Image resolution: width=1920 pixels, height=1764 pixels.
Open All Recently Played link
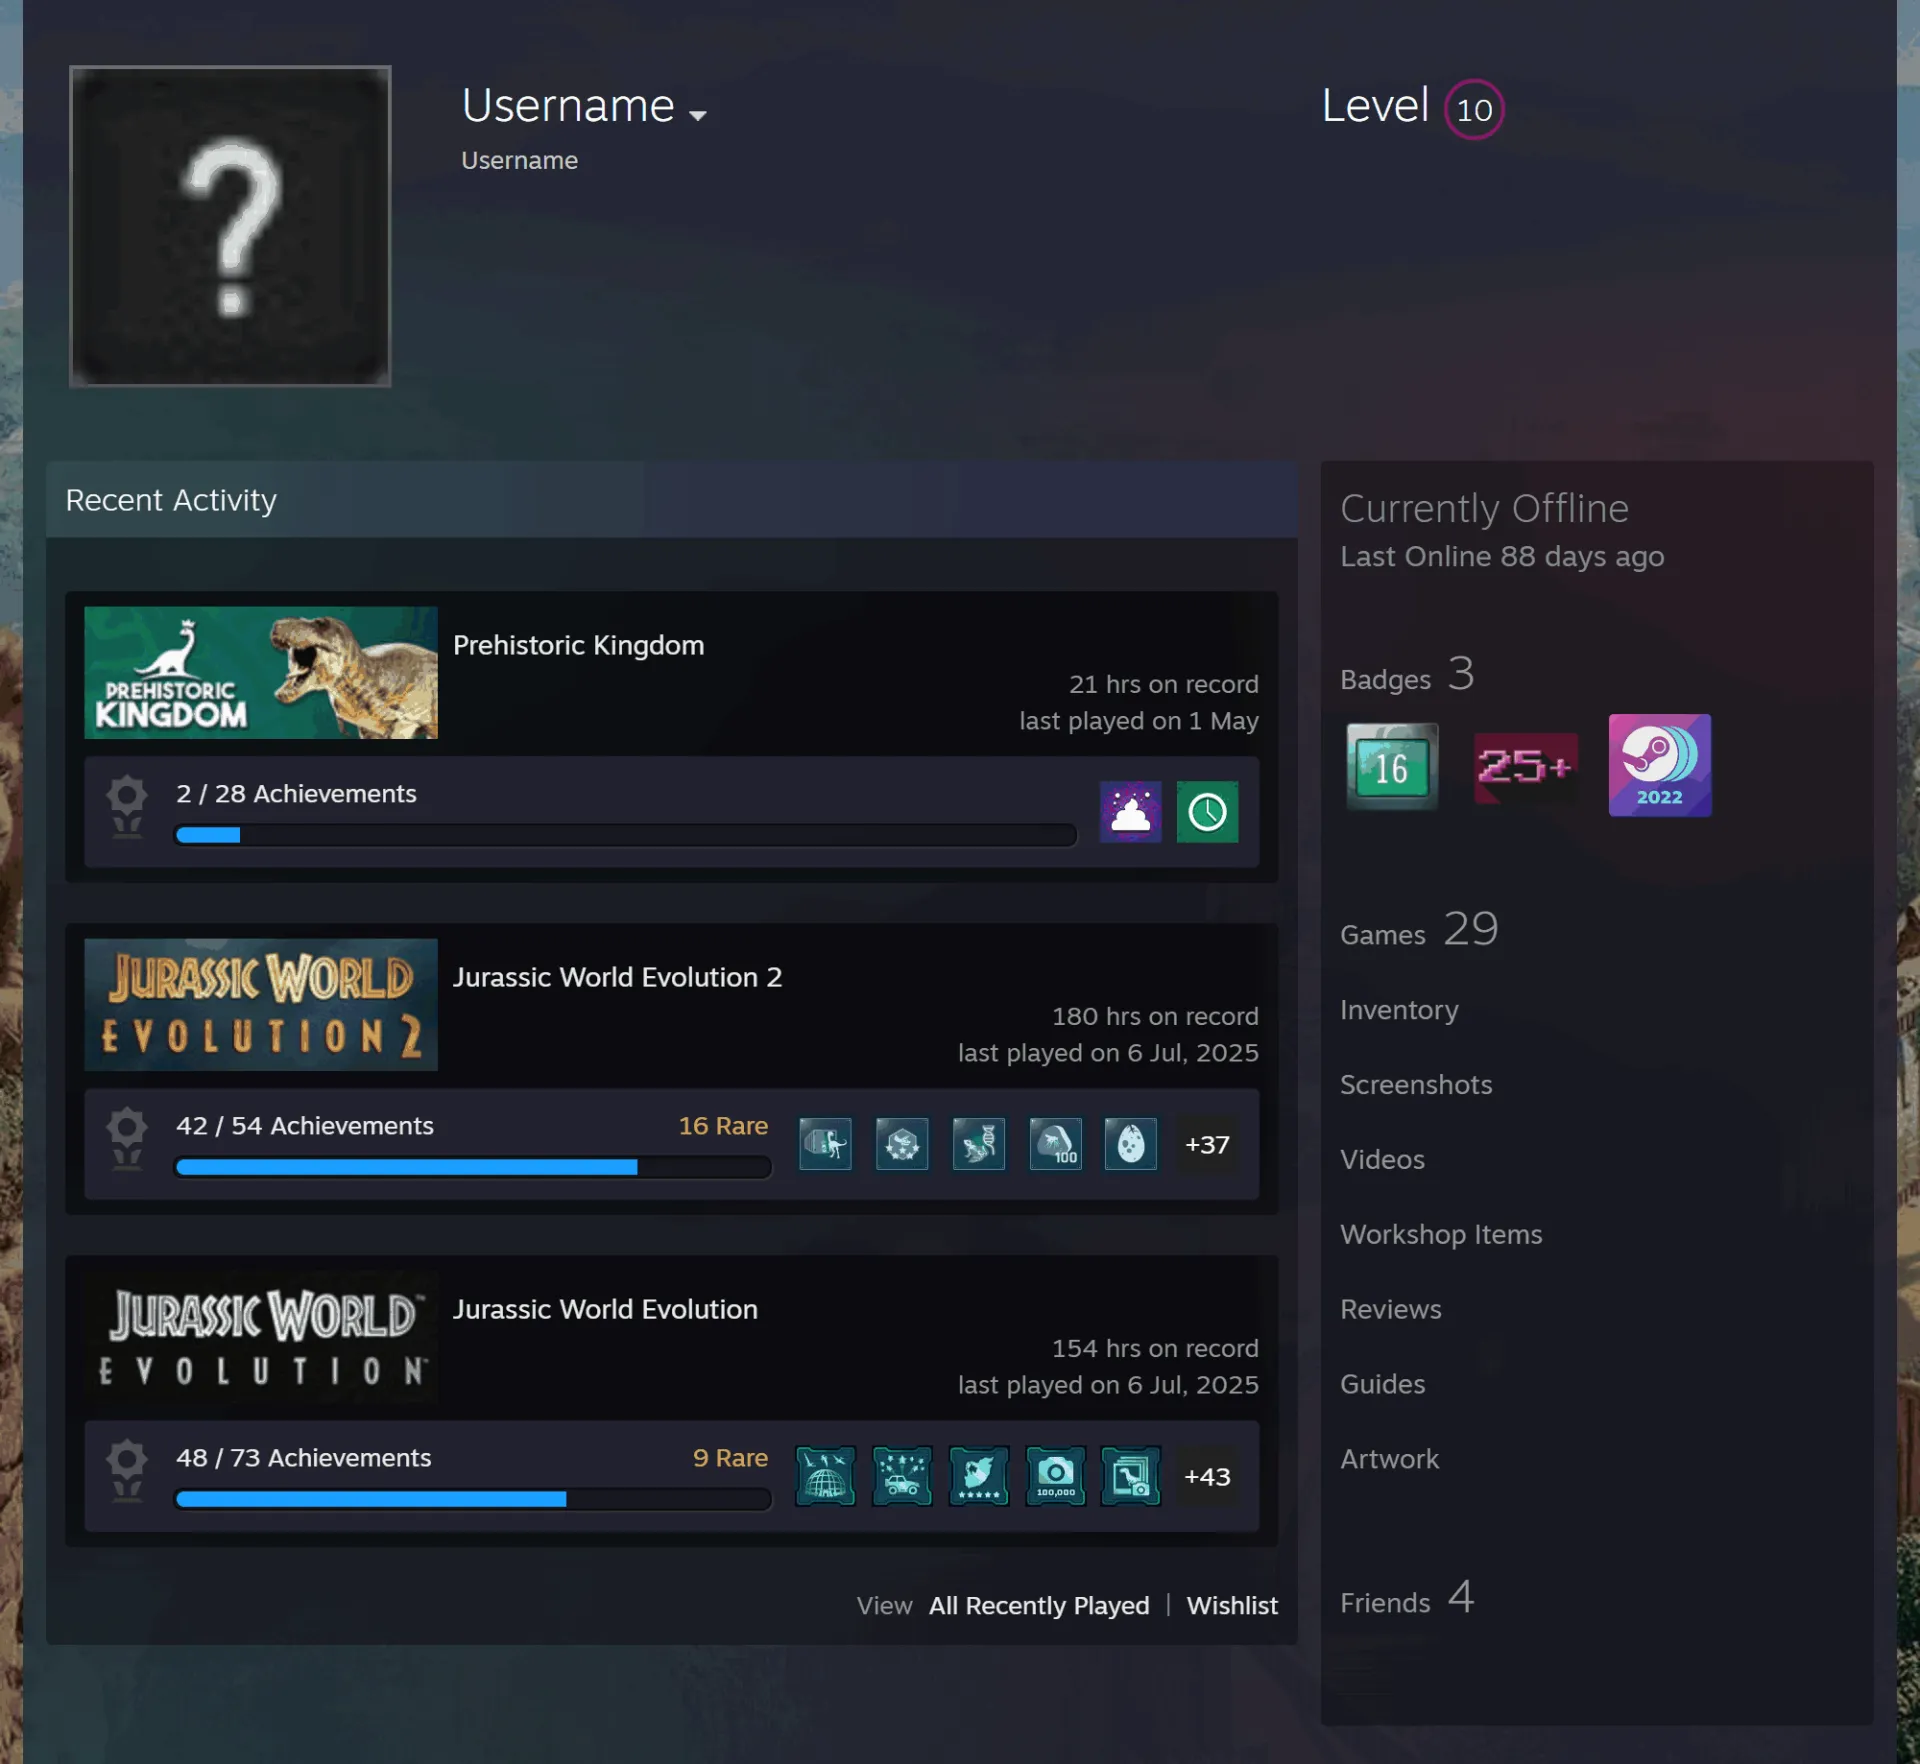pyautogui.click(x=1039, y=1605)
